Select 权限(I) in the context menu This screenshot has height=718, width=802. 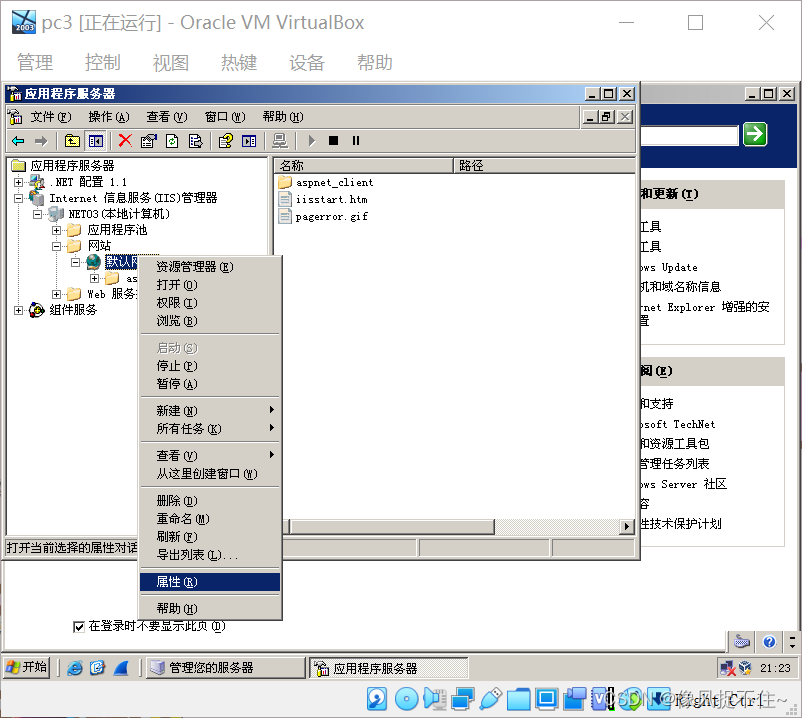click(x=210, y=303)
